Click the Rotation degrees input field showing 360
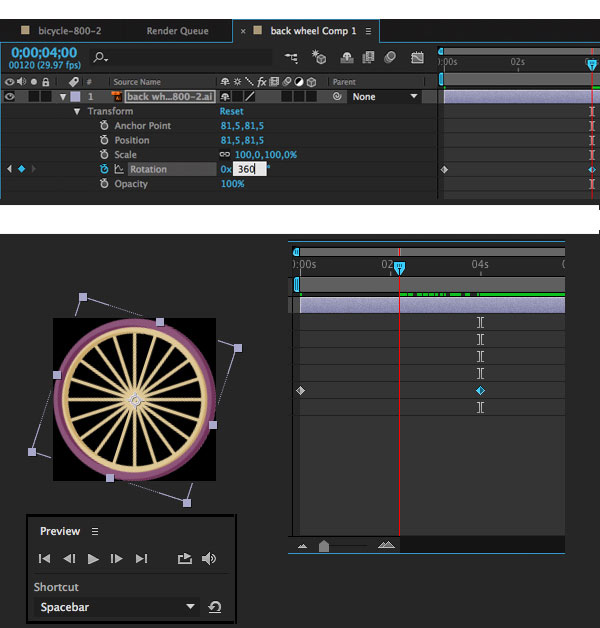Viewport: 600px width, 628px height. [x=249, y=169]
